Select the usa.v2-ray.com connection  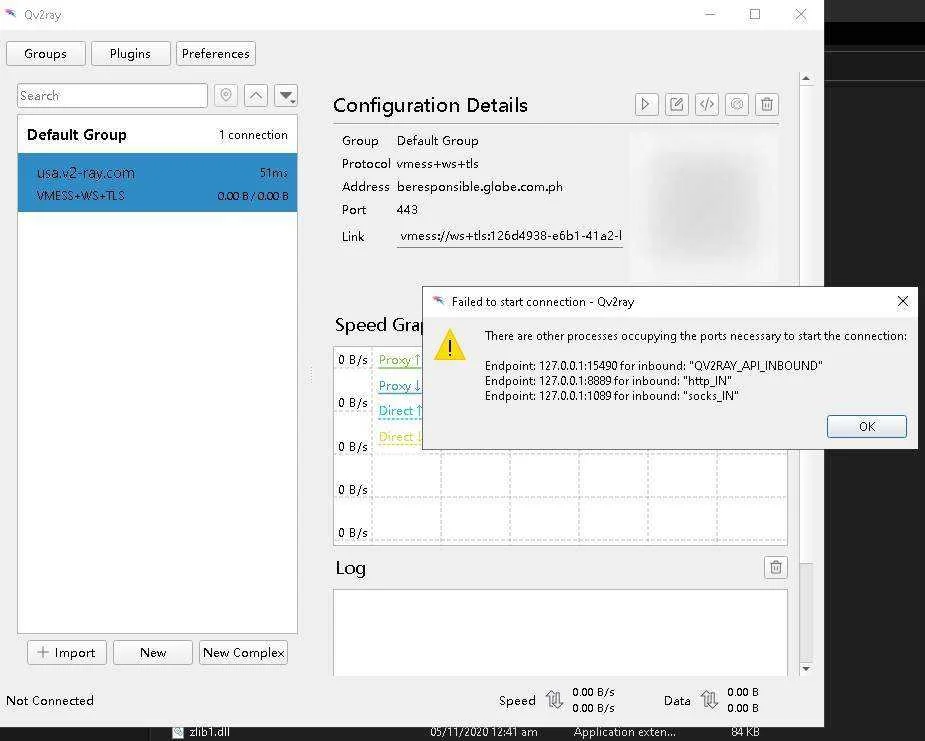tap(157, 182)
